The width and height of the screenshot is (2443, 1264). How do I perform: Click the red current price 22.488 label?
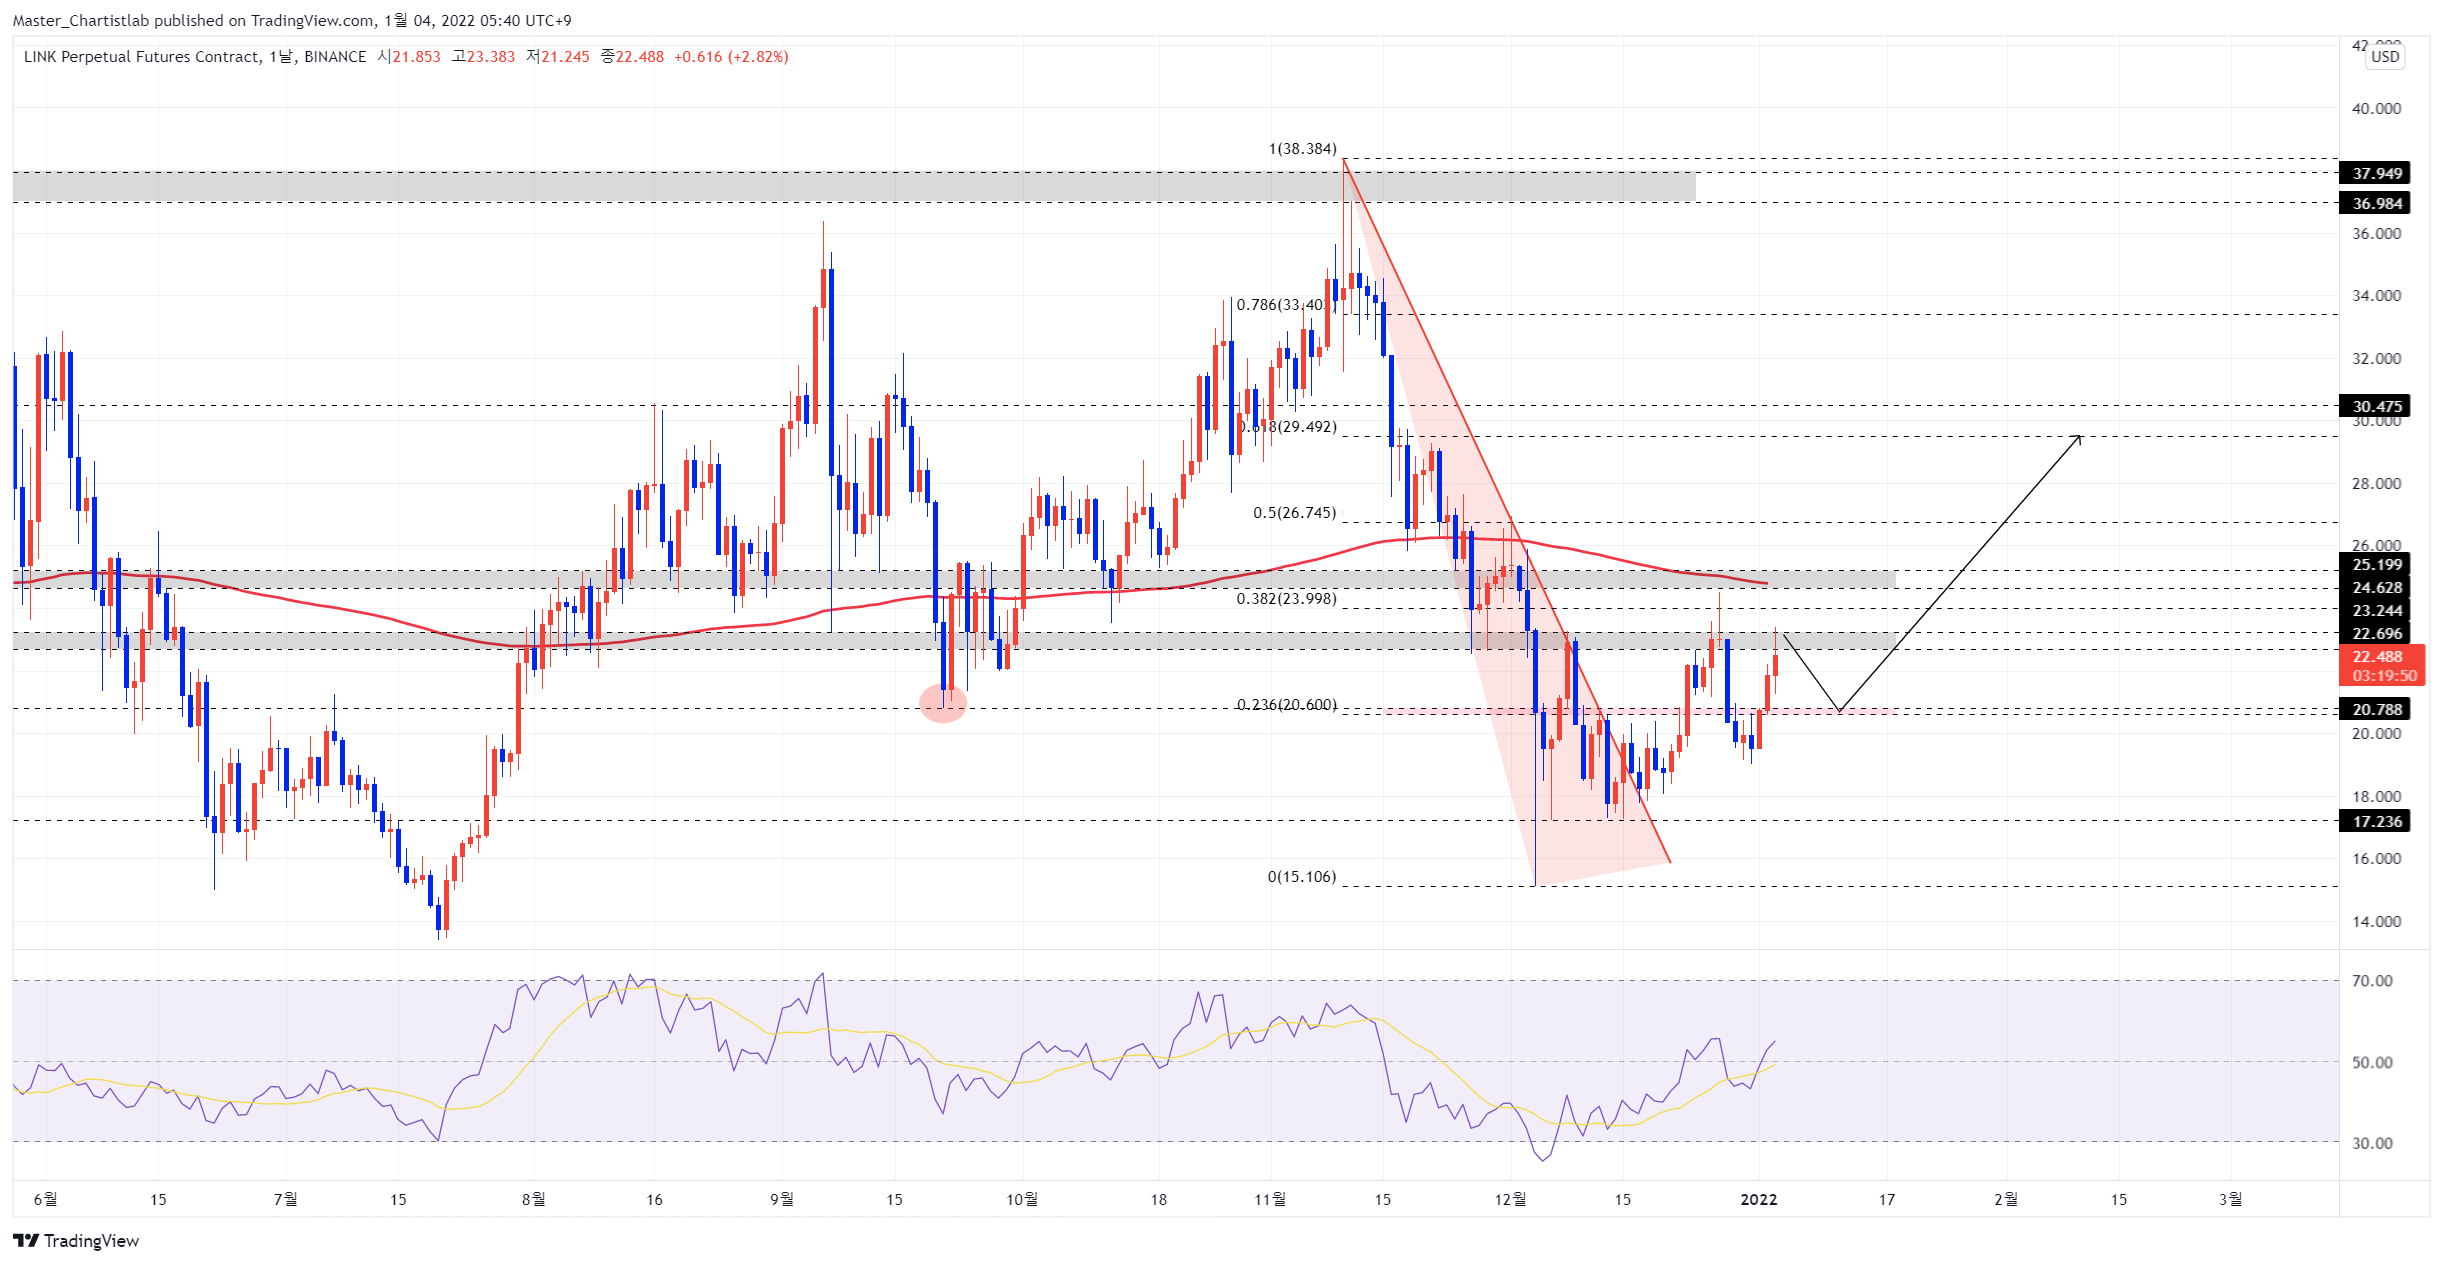2382,665
